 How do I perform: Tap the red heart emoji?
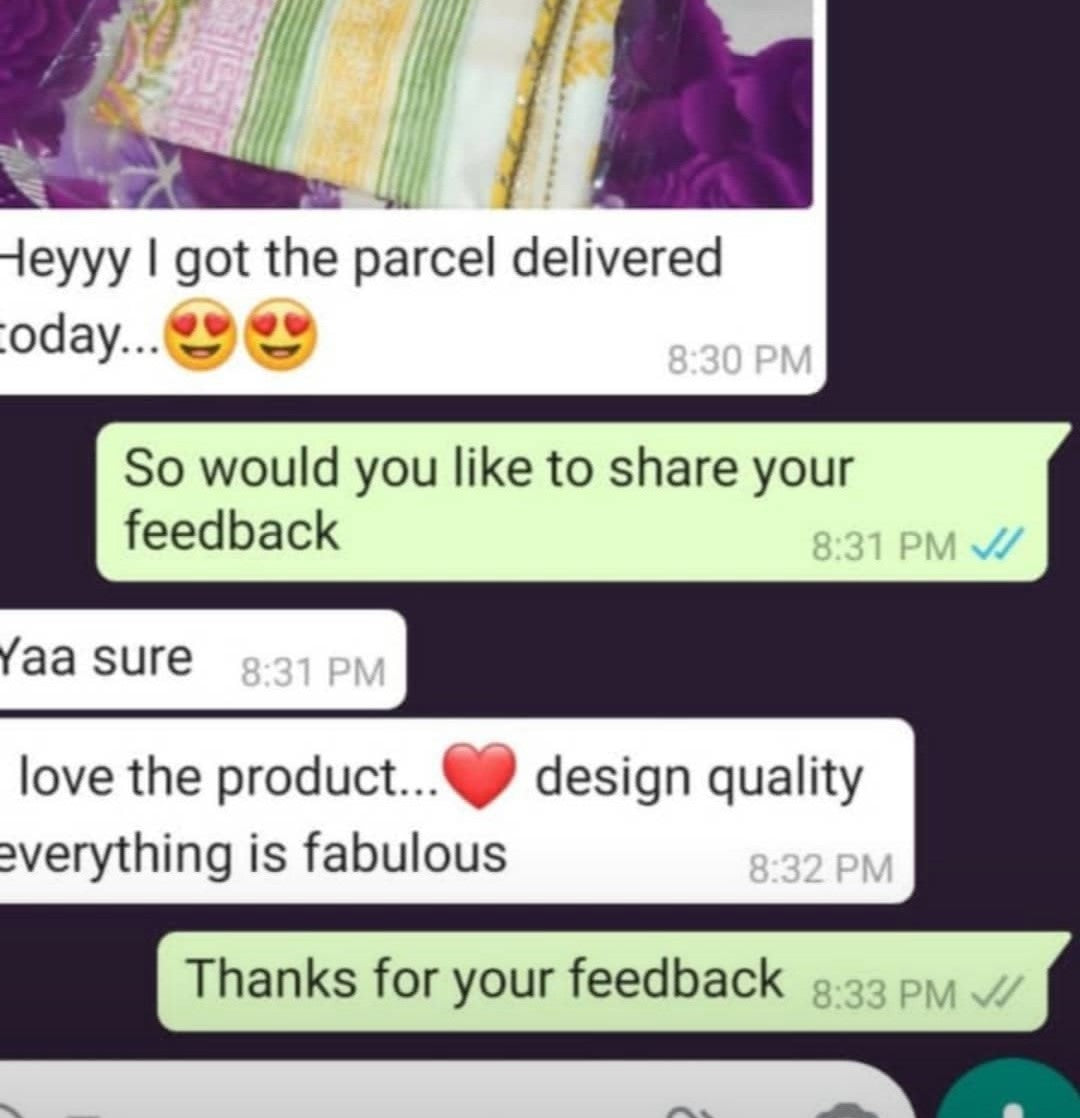click(479, 776)
